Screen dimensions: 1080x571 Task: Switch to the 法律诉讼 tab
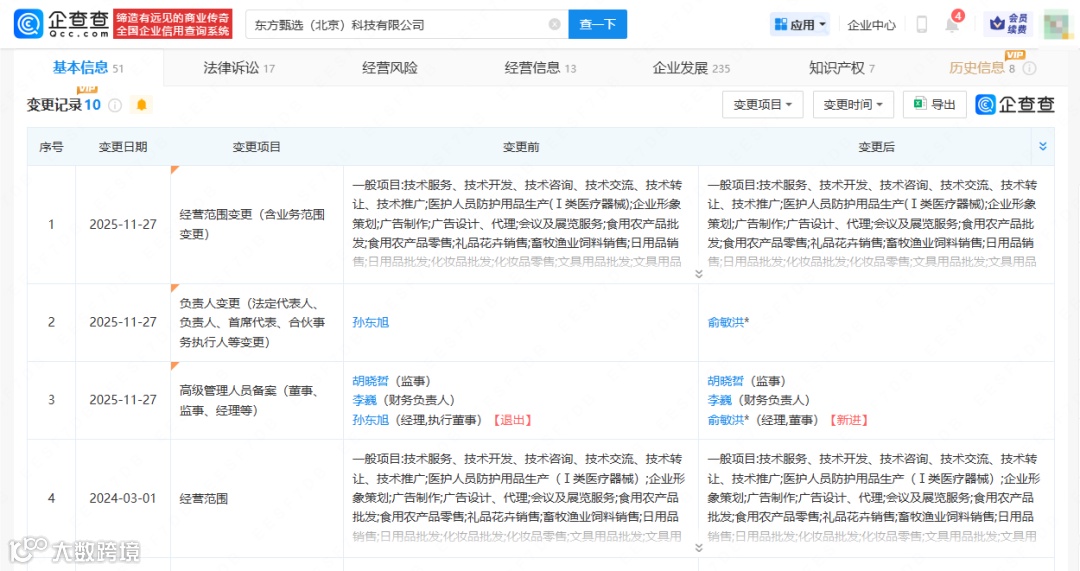239,68
